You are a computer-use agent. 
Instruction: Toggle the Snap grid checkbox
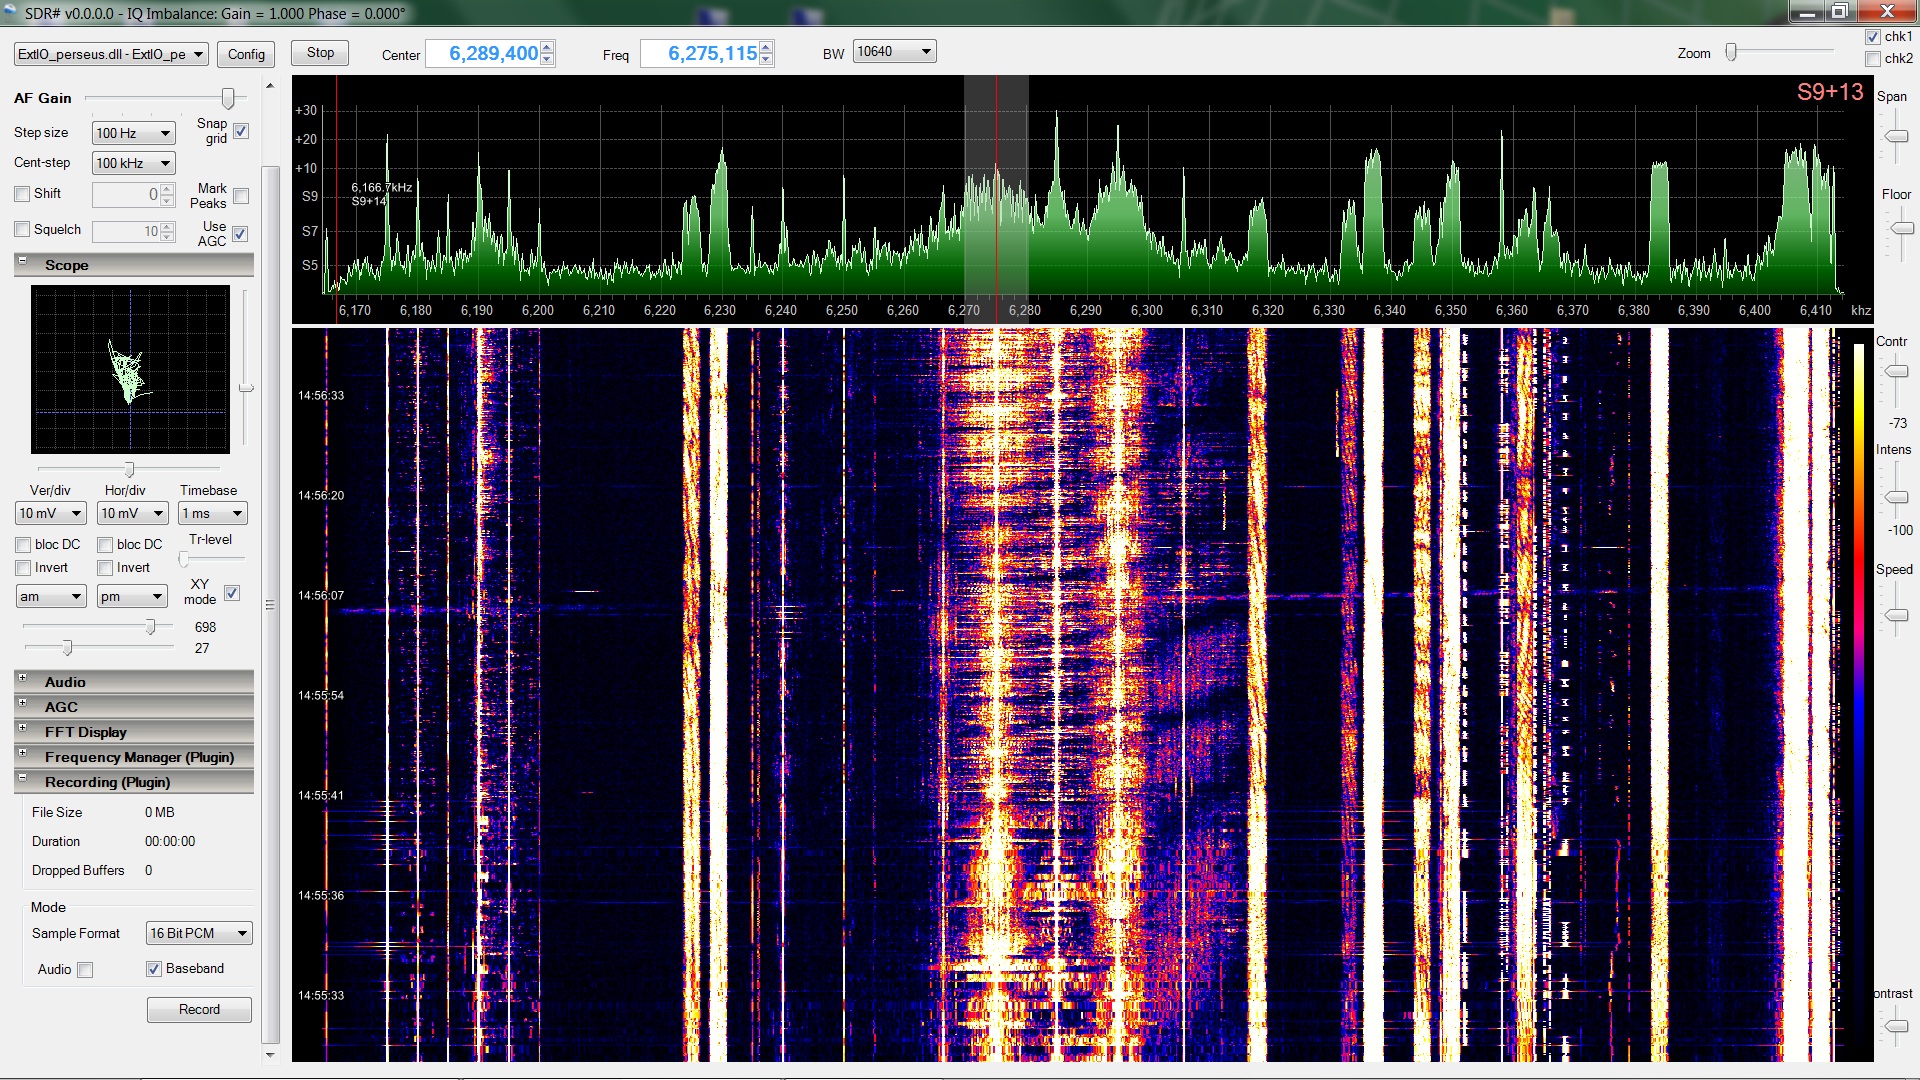pyautogui.click(x=241, y=131)
